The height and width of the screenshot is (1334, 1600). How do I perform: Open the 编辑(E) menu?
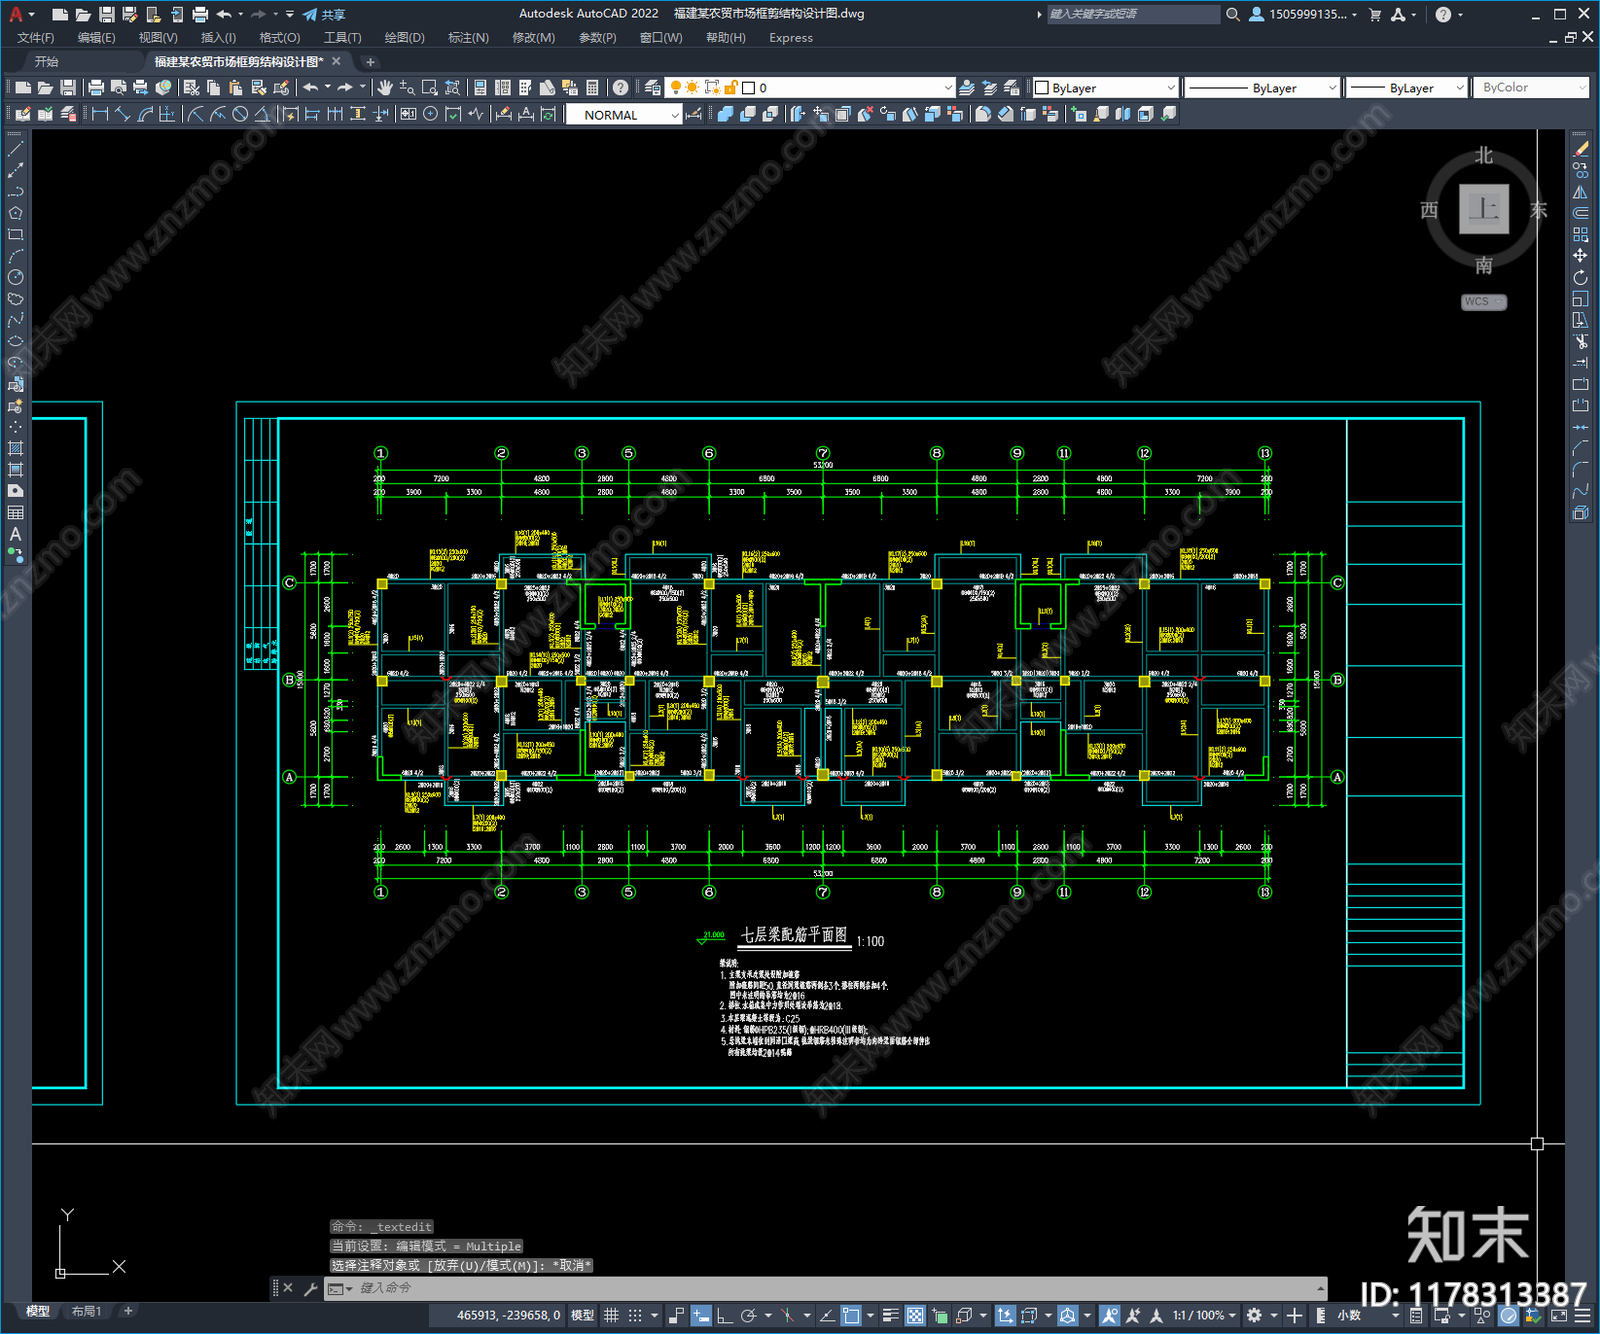[x=96, y=38]
